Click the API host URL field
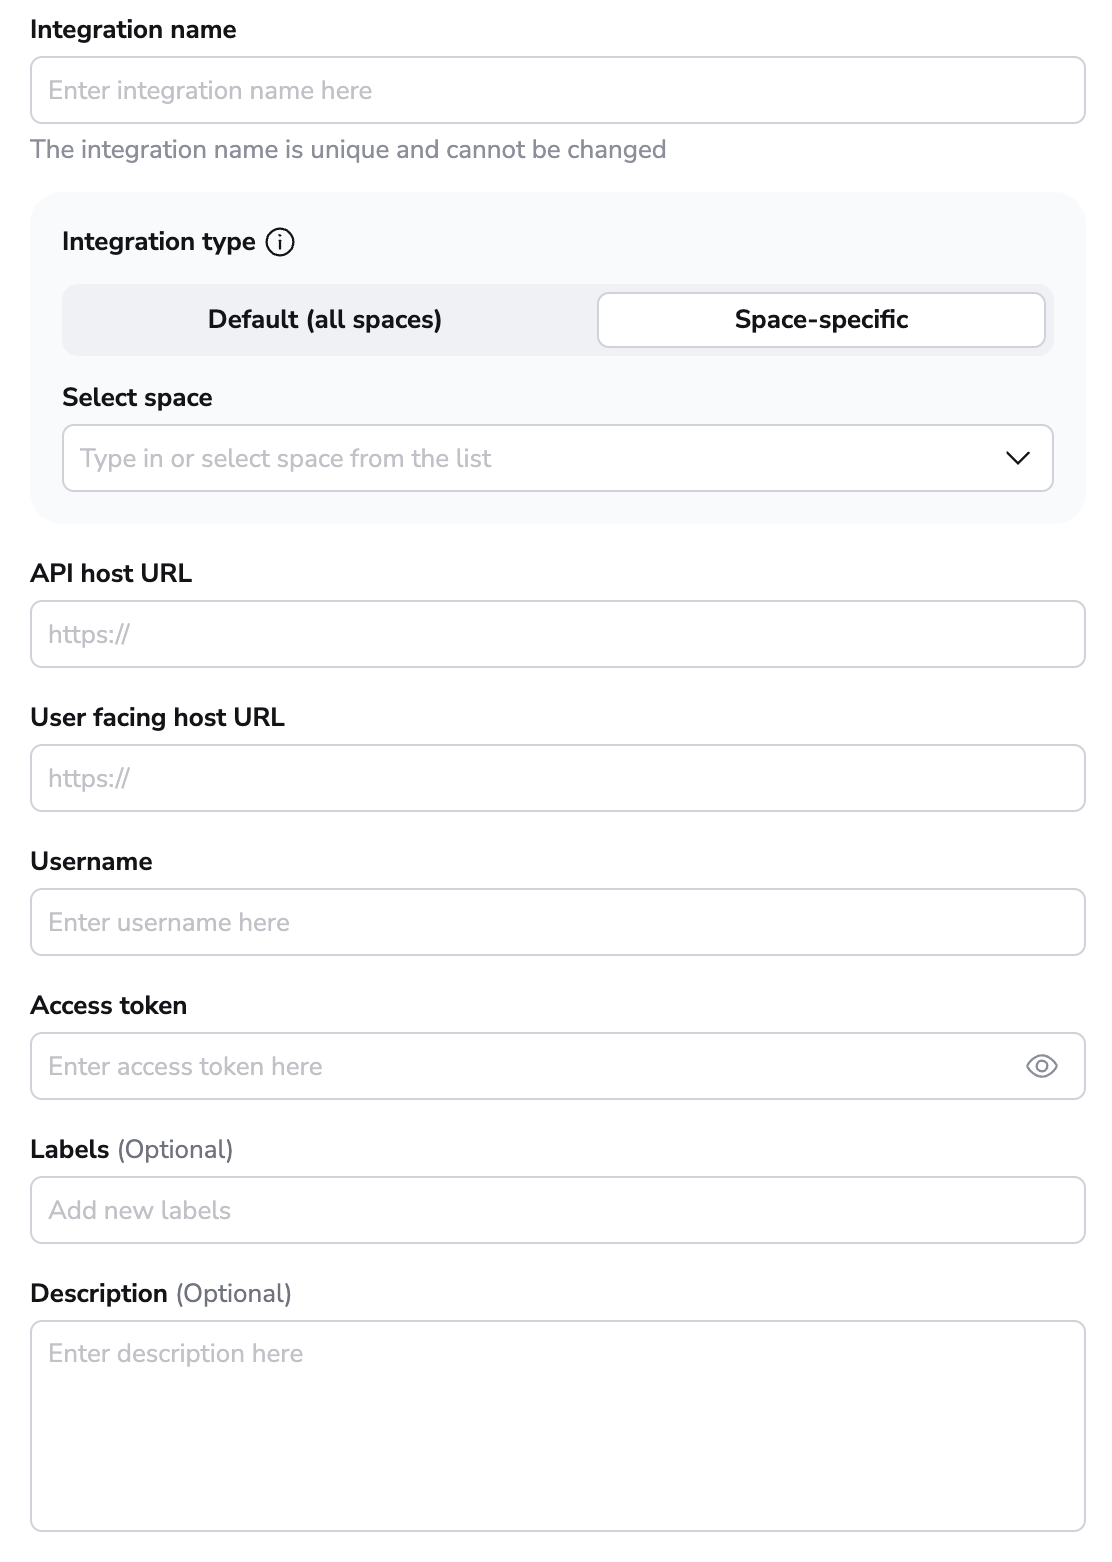The image size is (1112, 1562). [557, 634]
